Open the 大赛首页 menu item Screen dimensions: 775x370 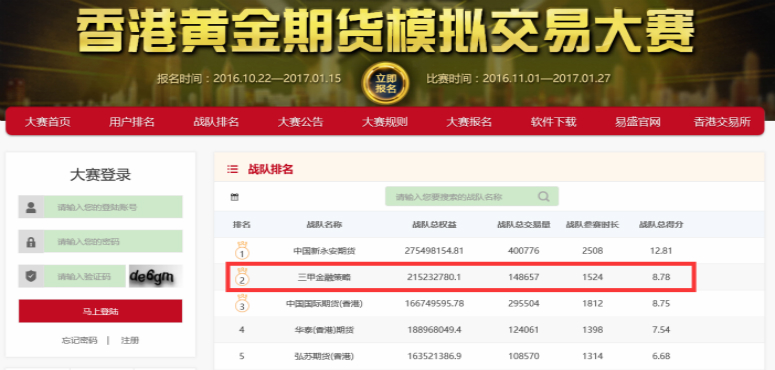47,122
